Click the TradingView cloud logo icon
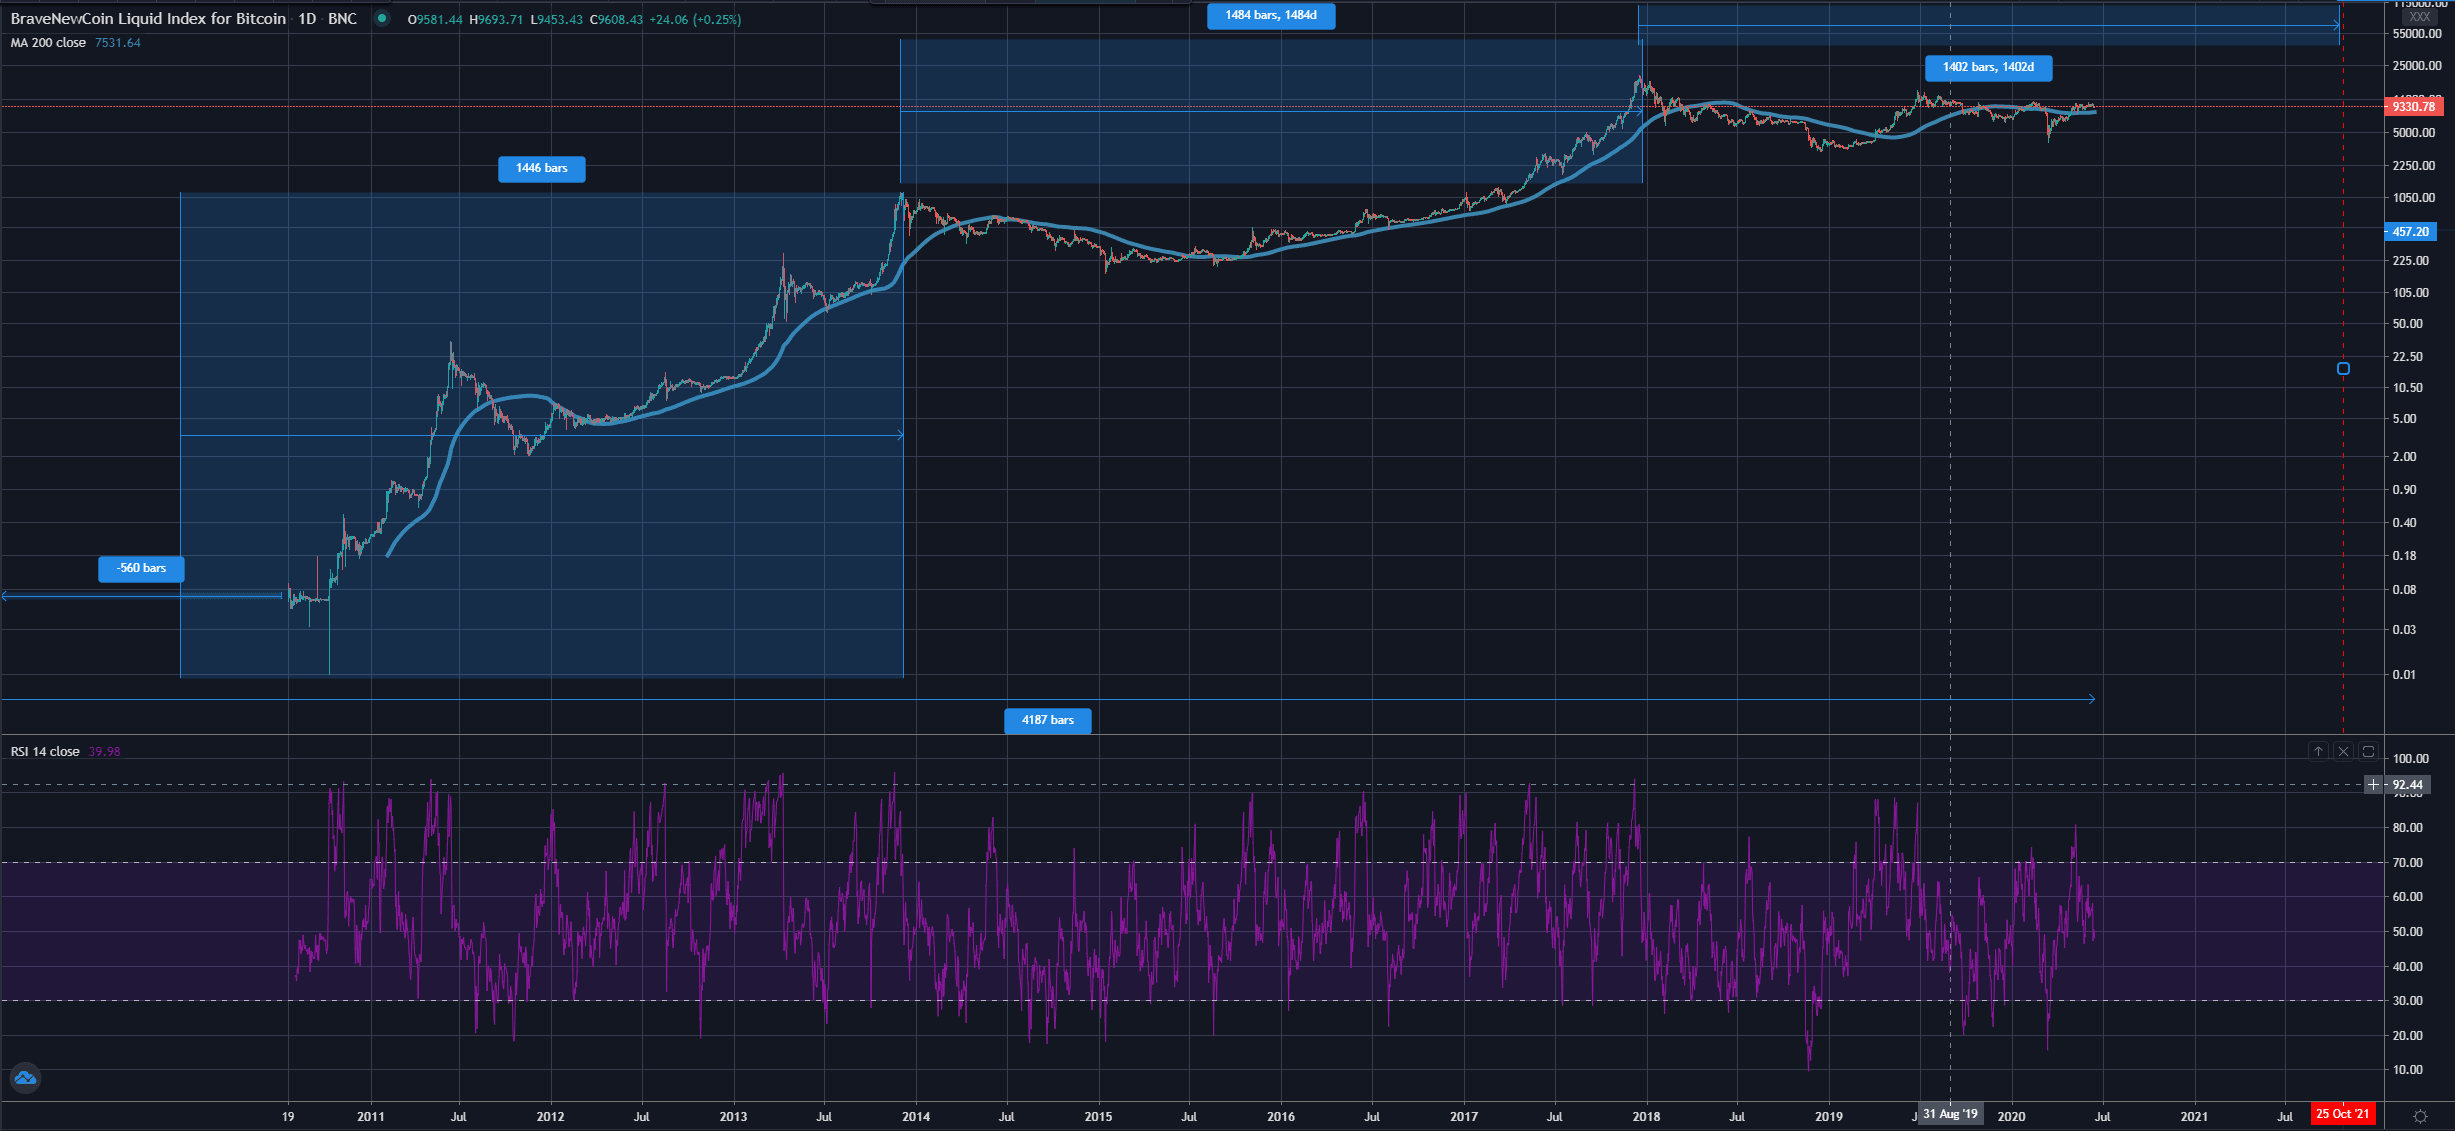 coord(25,1078)
